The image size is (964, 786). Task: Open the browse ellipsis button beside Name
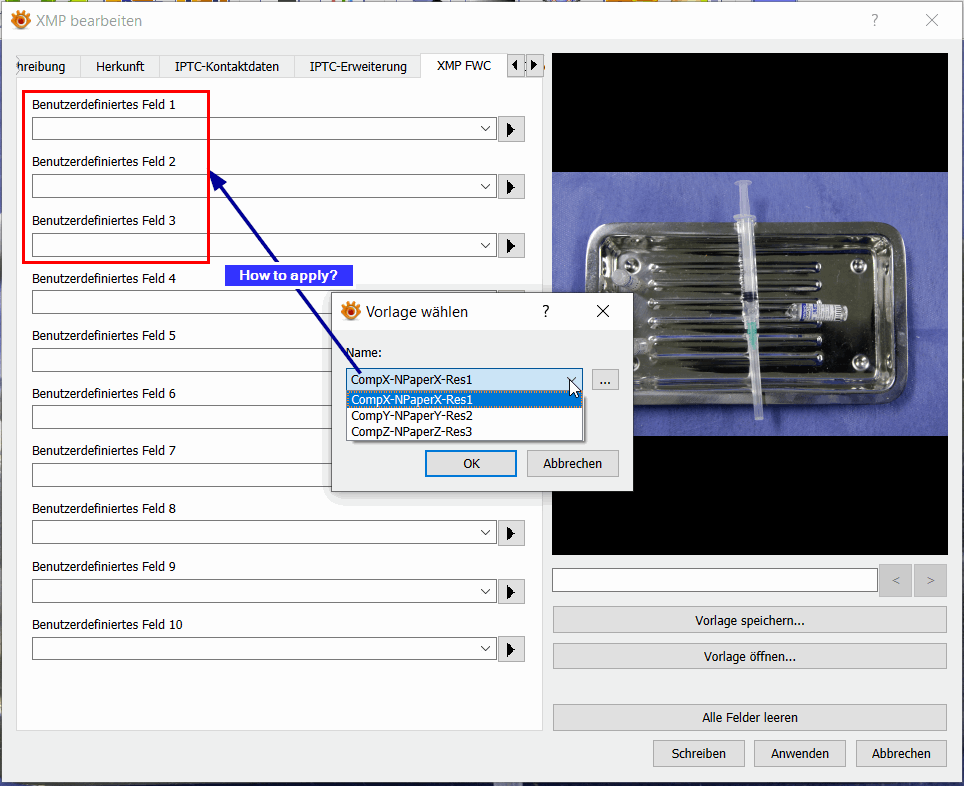pyautogui.click(x=605, y=380)
